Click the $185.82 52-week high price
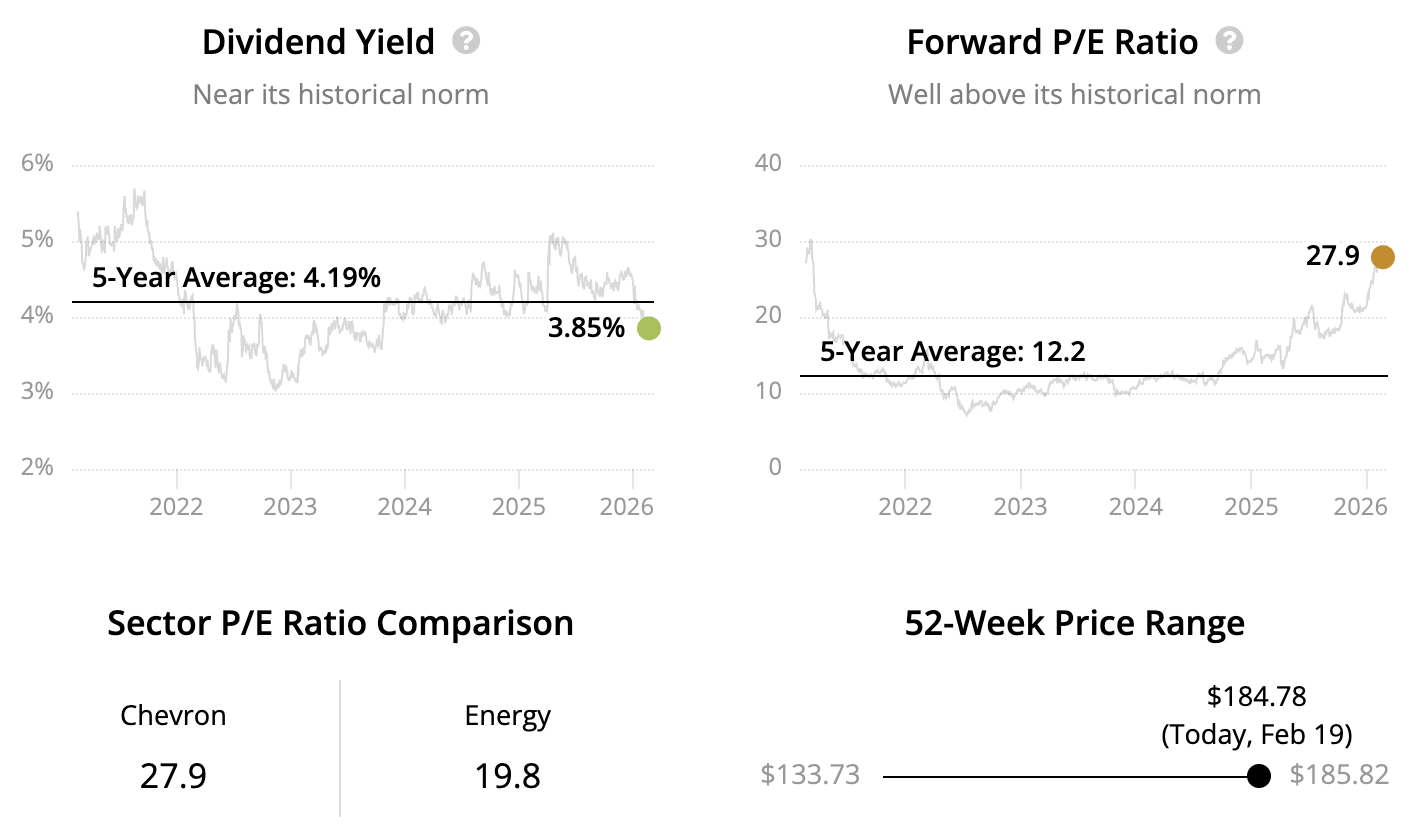Viewport: 1418px width, 840px height. point(1339,775)
